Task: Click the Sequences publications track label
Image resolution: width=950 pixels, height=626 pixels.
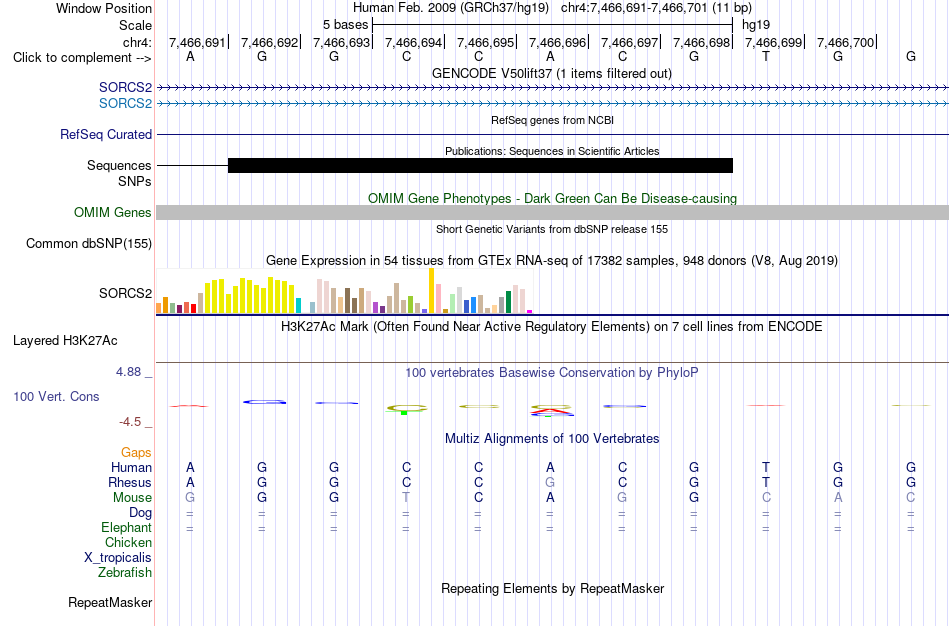Action: 119,165
